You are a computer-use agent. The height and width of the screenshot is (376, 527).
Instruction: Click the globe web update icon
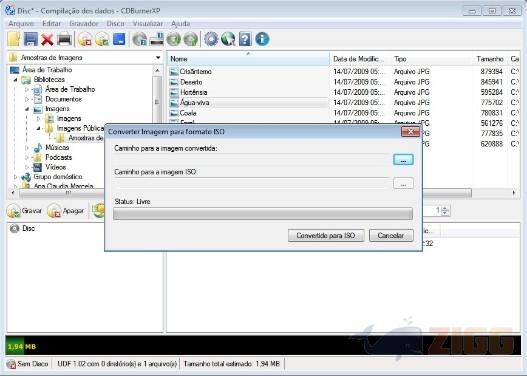228,39
